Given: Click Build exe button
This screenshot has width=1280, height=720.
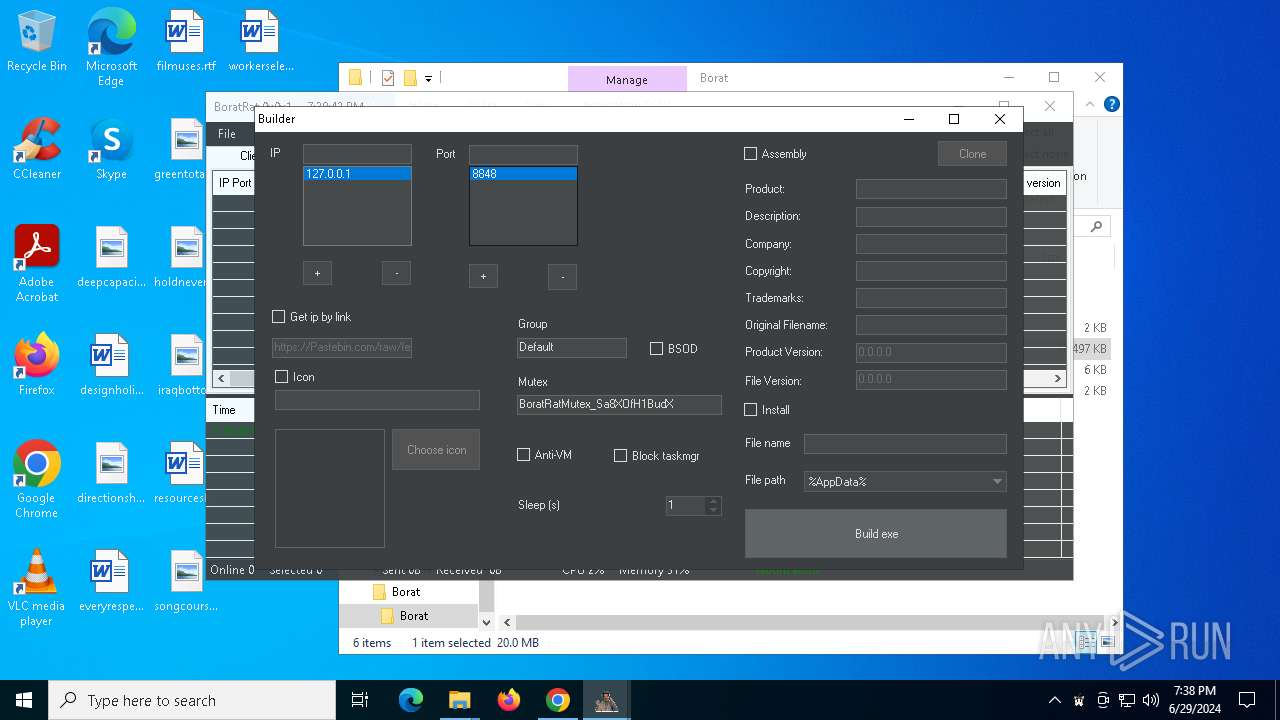Looking at the screenshot, I should pyautogui.click(x=876, y=534).
